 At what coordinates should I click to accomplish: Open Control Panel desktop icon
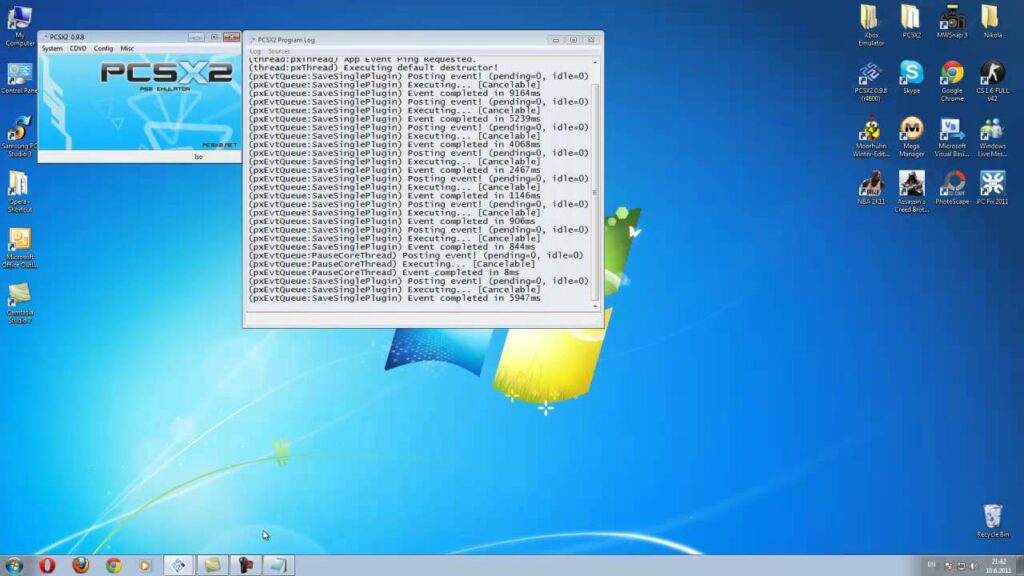coord(19,79)
